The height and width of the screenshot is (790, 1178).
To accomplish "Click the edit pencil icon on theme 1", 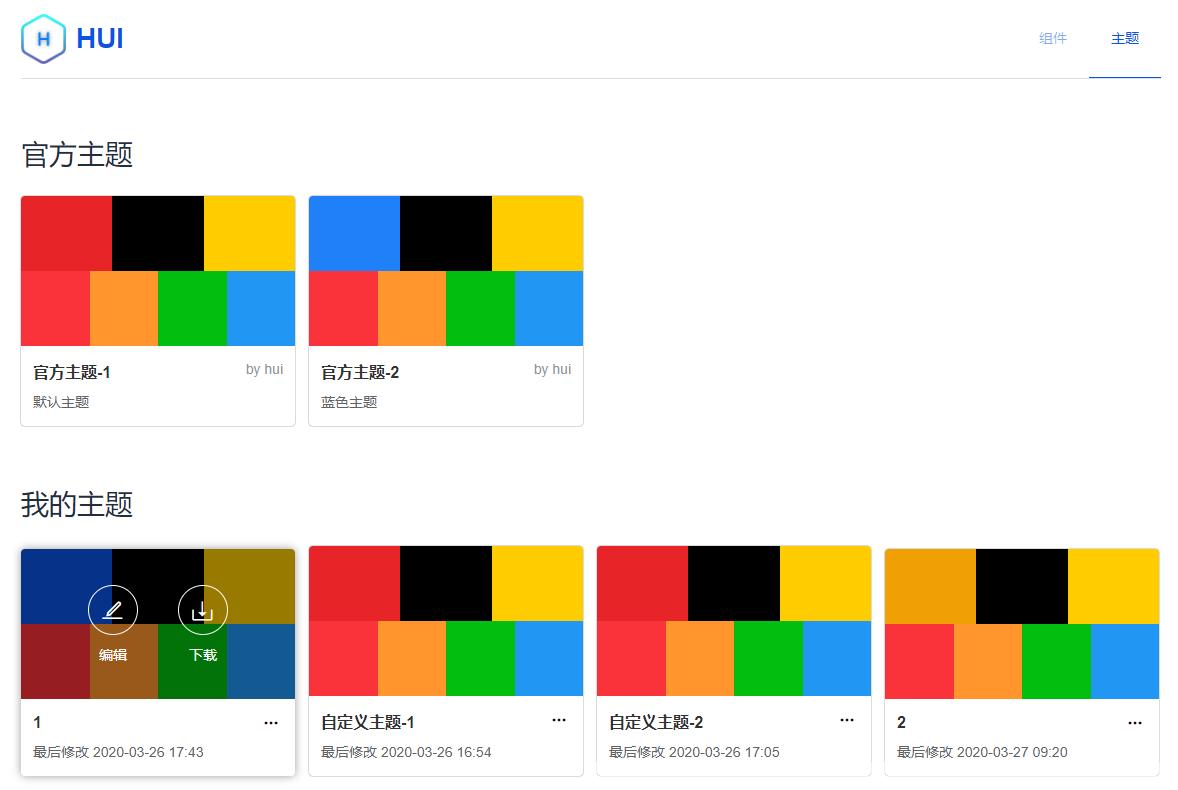I will coord(113,609).
